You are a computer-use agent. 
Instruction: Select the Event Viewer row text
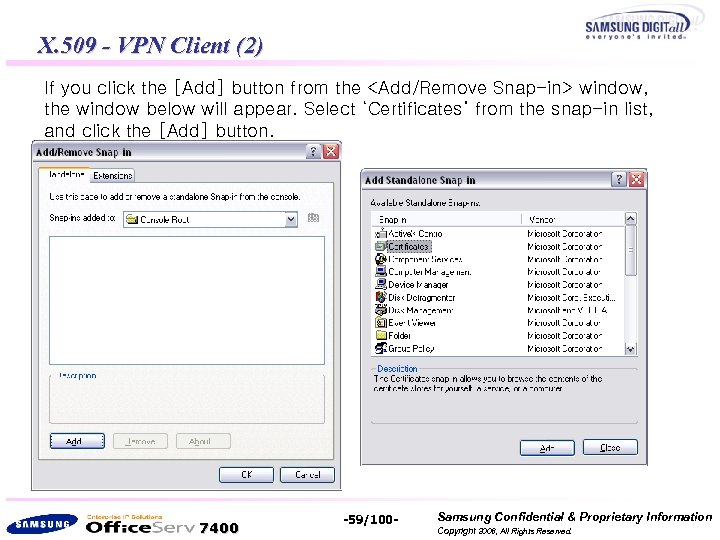pos(412,323)
